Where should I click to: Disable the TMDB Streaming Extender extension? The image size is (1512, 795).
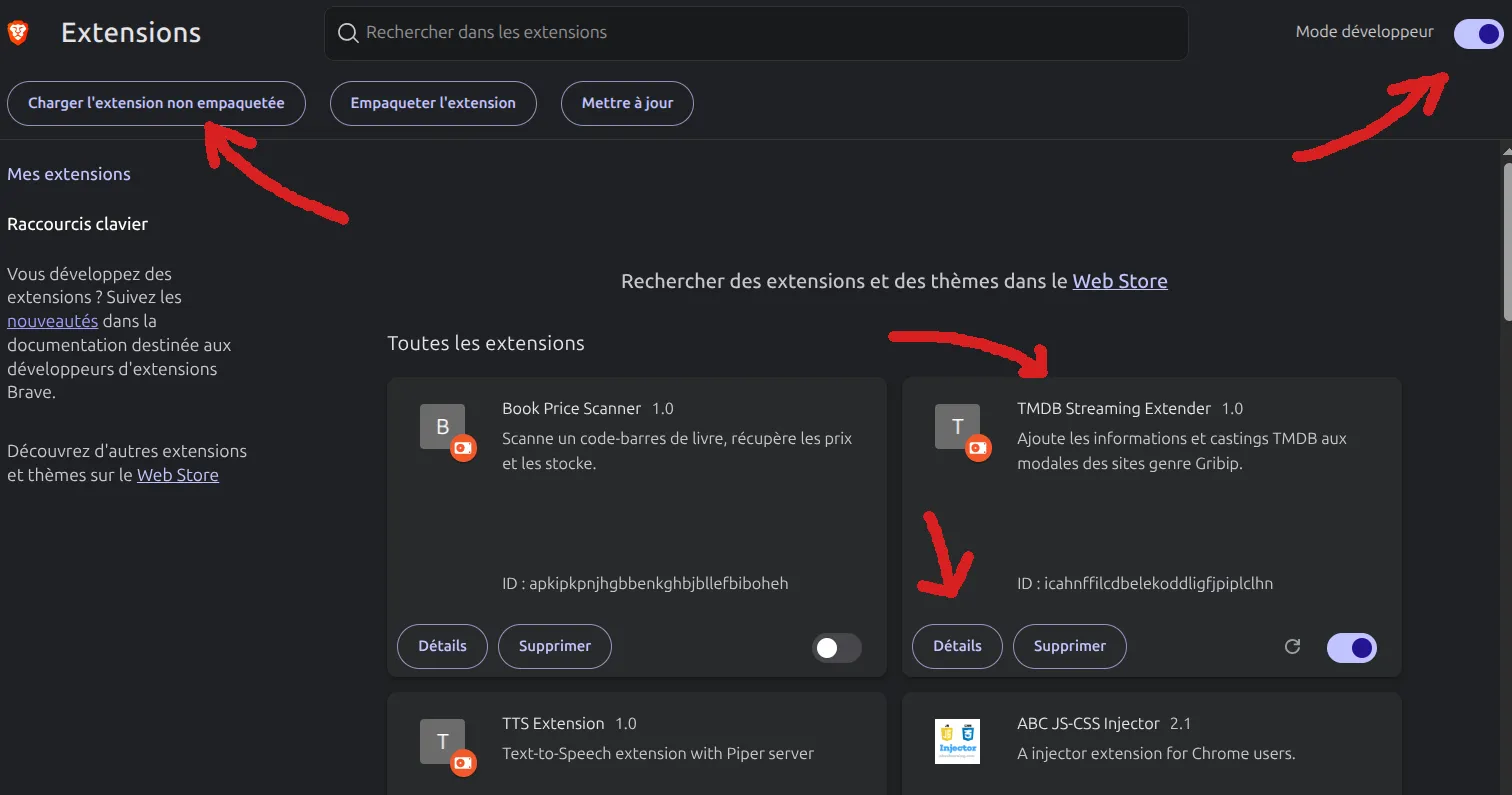pyautogui.click(x=1352, y=648)
